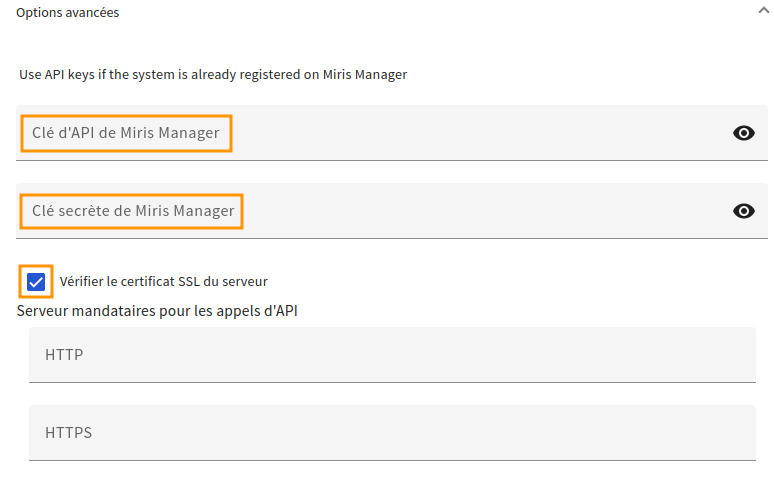The width and height of the screenshot is (774, 477).
Task: Click the blue checkmark box for SSL verification
Action: click(36, 282)
